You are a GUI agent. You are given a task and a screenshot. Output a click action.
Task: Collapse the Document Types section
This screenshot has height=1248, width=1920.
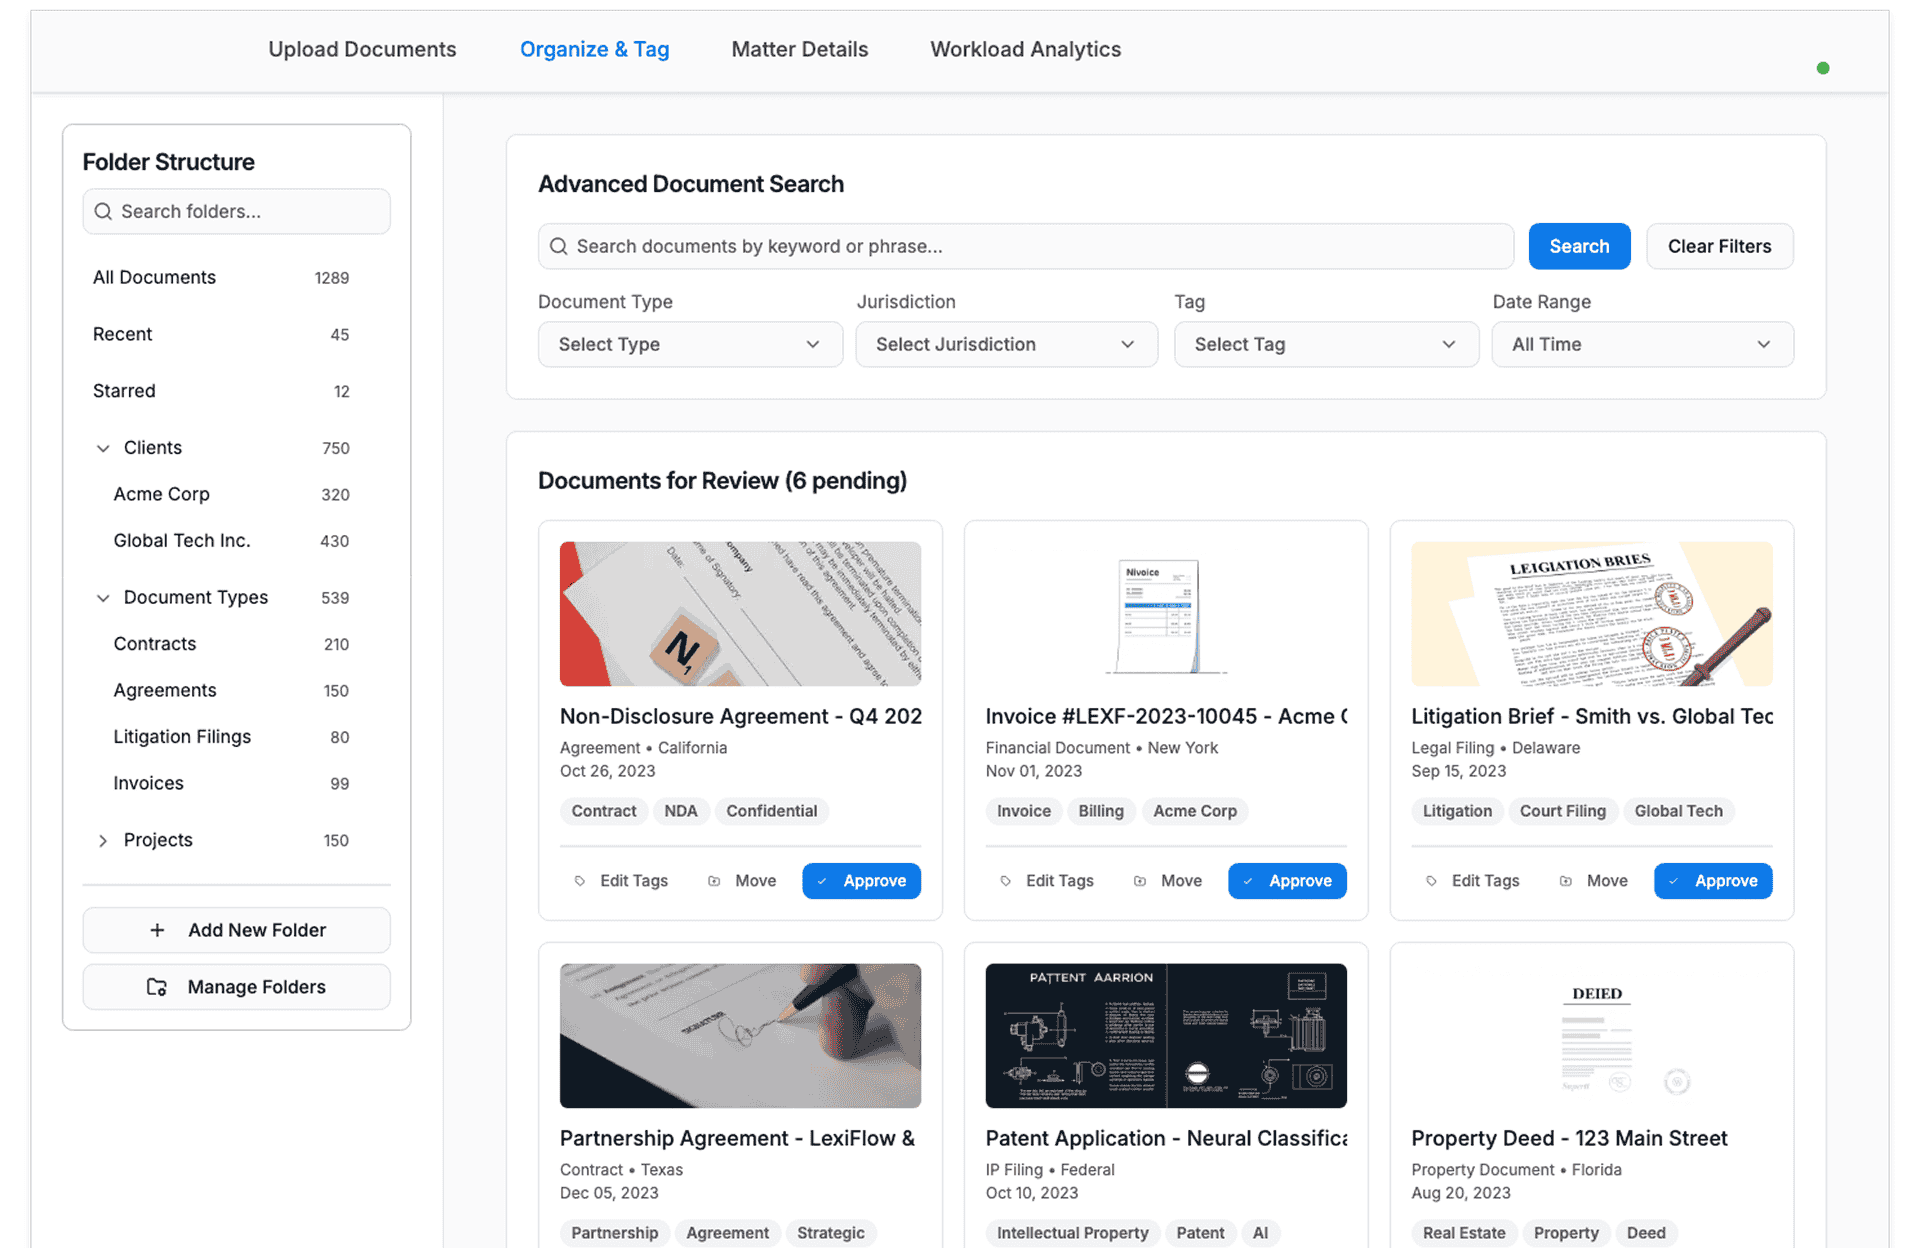103,598
